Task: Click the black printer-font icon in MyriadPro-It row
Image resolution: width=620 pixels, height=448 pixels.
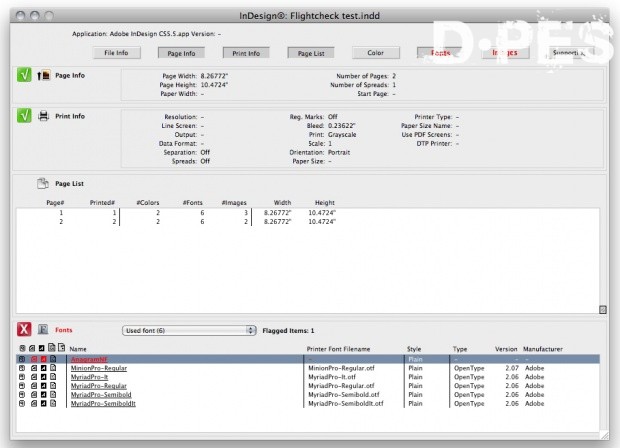Action: pos(43,377)
